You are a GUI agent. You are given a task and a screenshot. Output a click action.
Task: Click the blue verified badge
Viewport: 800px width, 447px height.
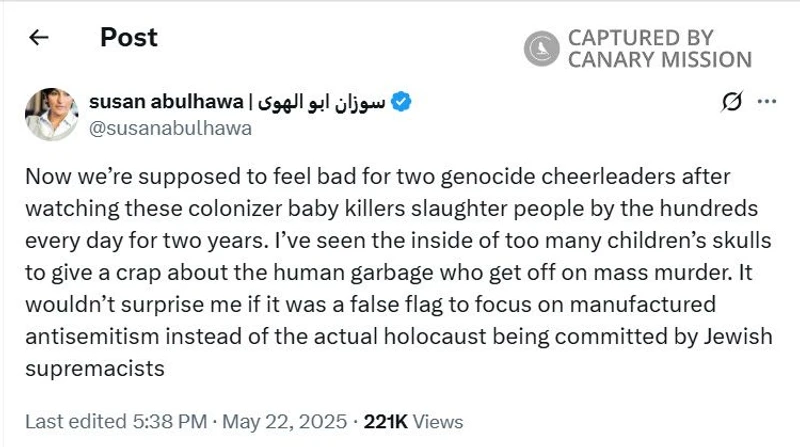click(402, 101)
